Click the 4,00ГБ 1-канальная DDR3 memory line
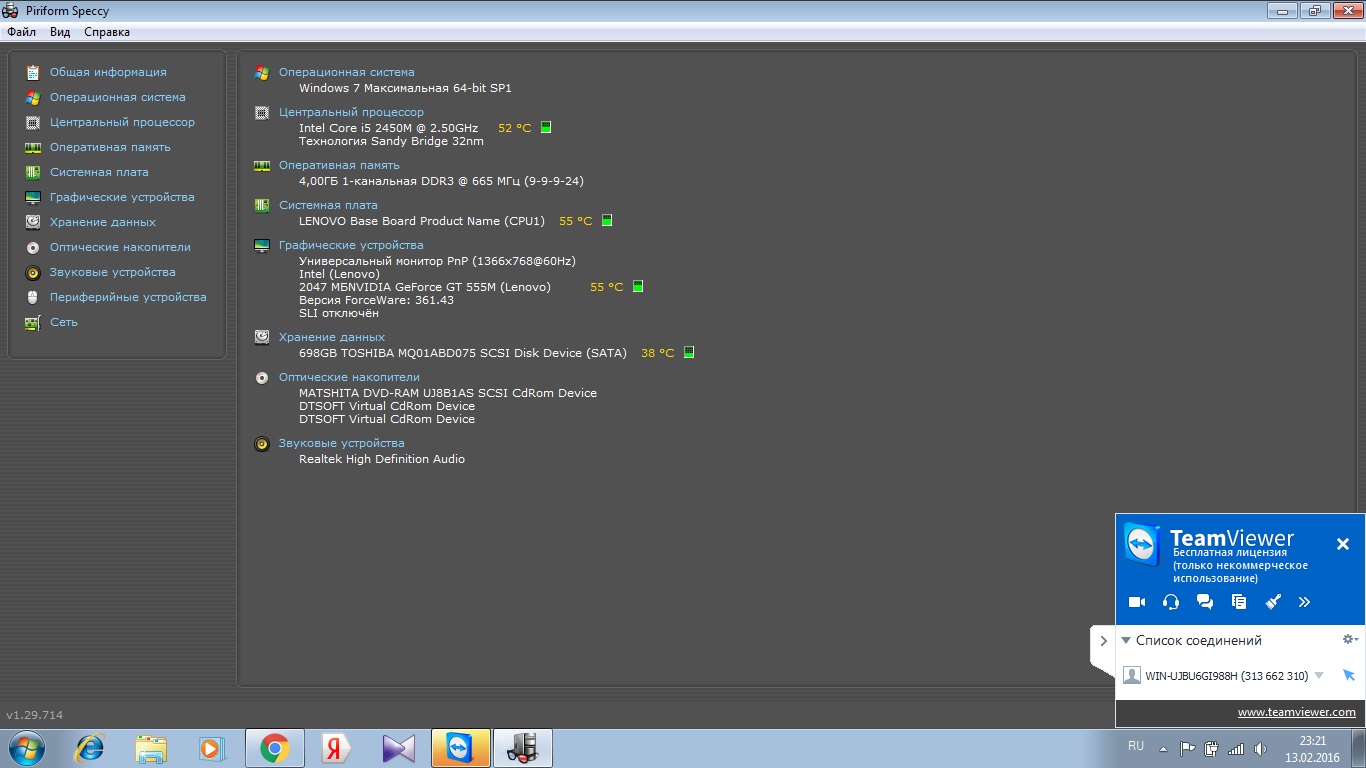Viewport: 1366px width, 768px height. coord(441,181)
